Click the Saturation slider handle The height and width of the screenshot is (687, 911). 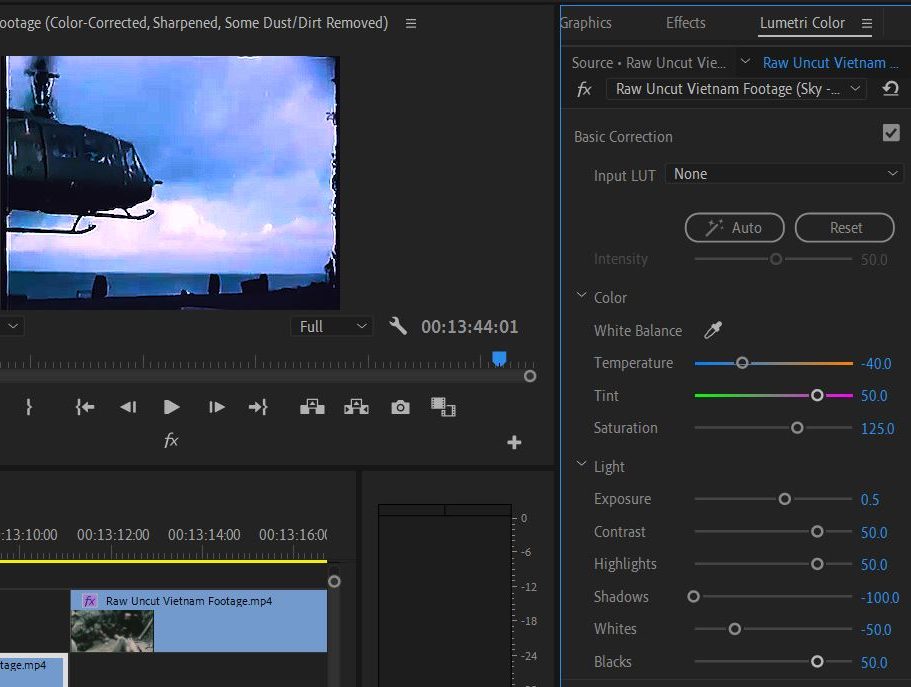797,428
